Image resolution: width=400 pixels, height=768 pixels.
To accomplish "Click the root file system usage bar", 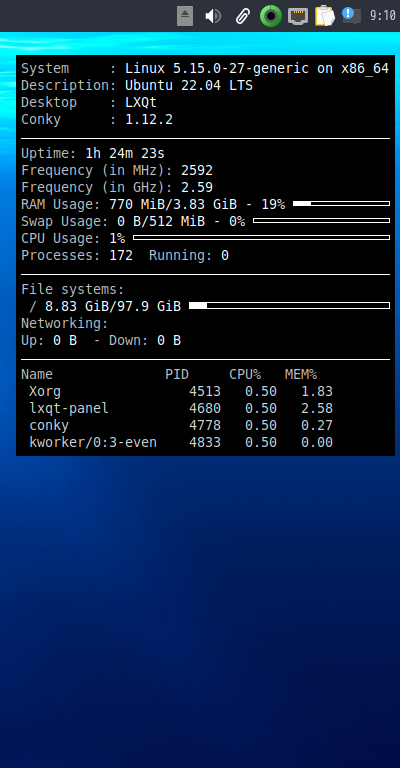I will tap(289, 306).
